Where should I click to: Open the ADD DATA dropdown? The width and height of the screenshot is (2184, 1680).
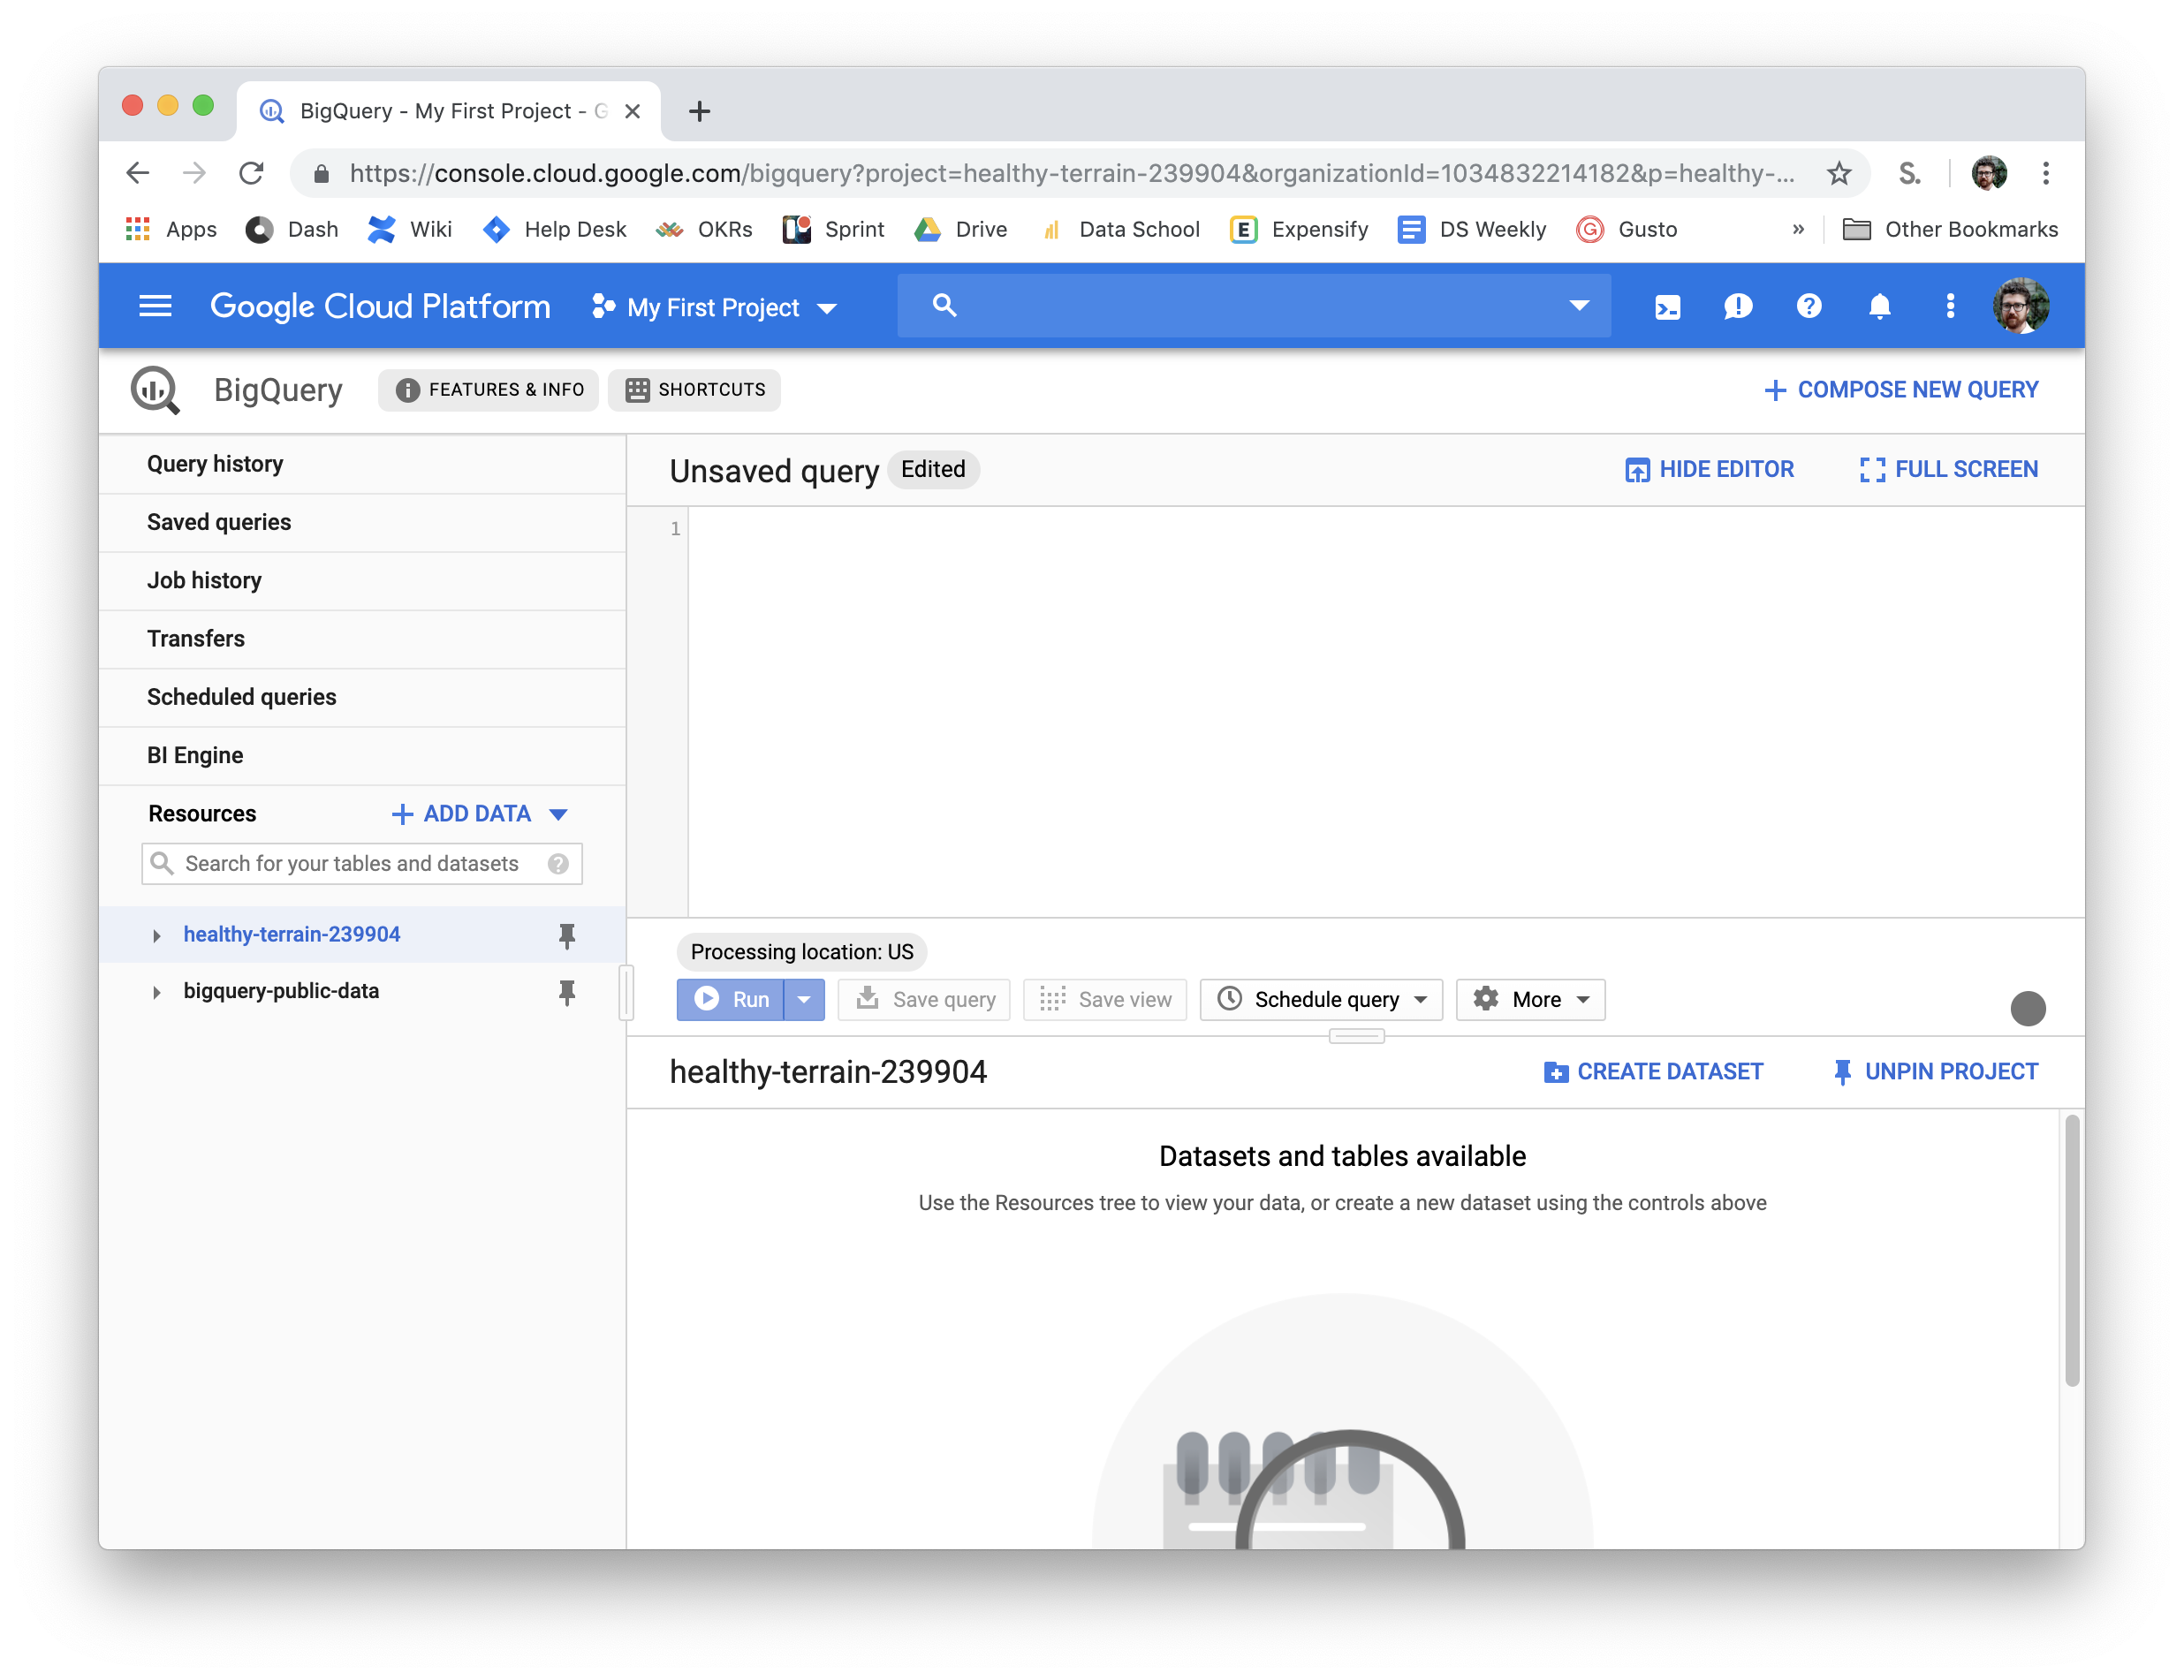[x=480, y=814]
